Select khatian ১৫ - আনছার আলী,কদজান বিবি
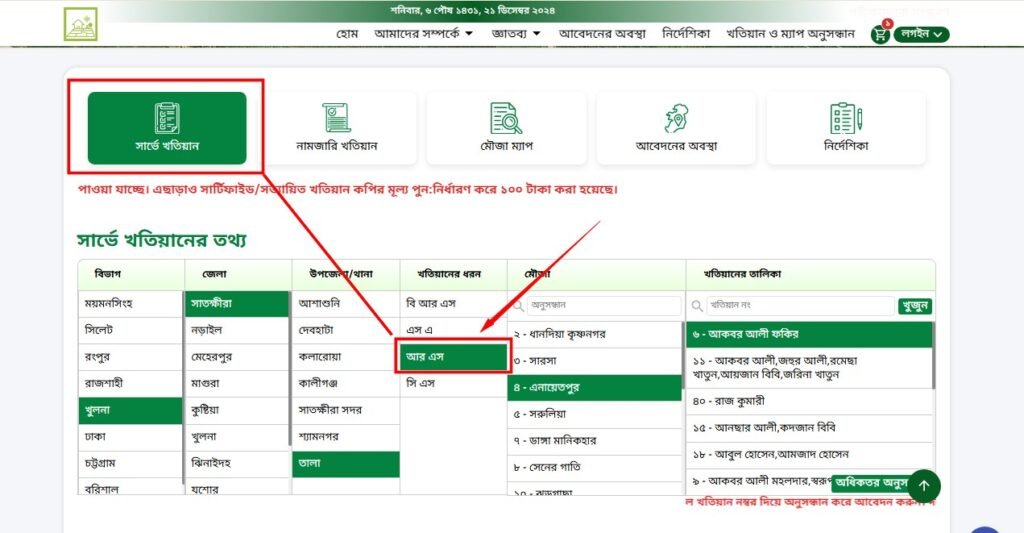1024x533 pixels. 808,428
